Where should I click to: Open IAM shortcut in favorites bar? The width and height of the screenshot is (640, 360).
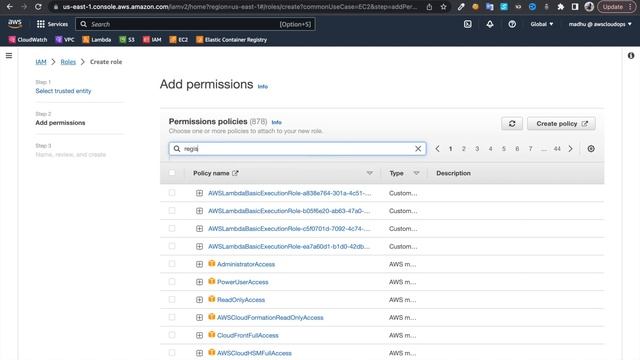pyautogui.click(x=152, y=40)
